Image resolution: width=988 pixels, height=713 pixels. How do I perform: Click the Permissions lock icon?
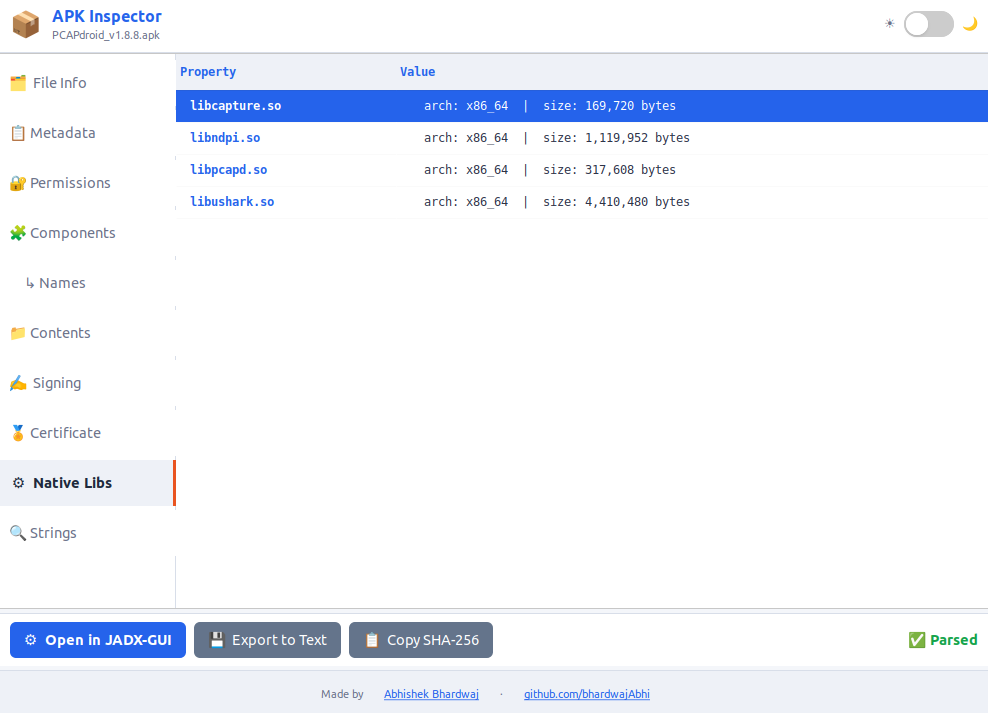pos(18,183)
